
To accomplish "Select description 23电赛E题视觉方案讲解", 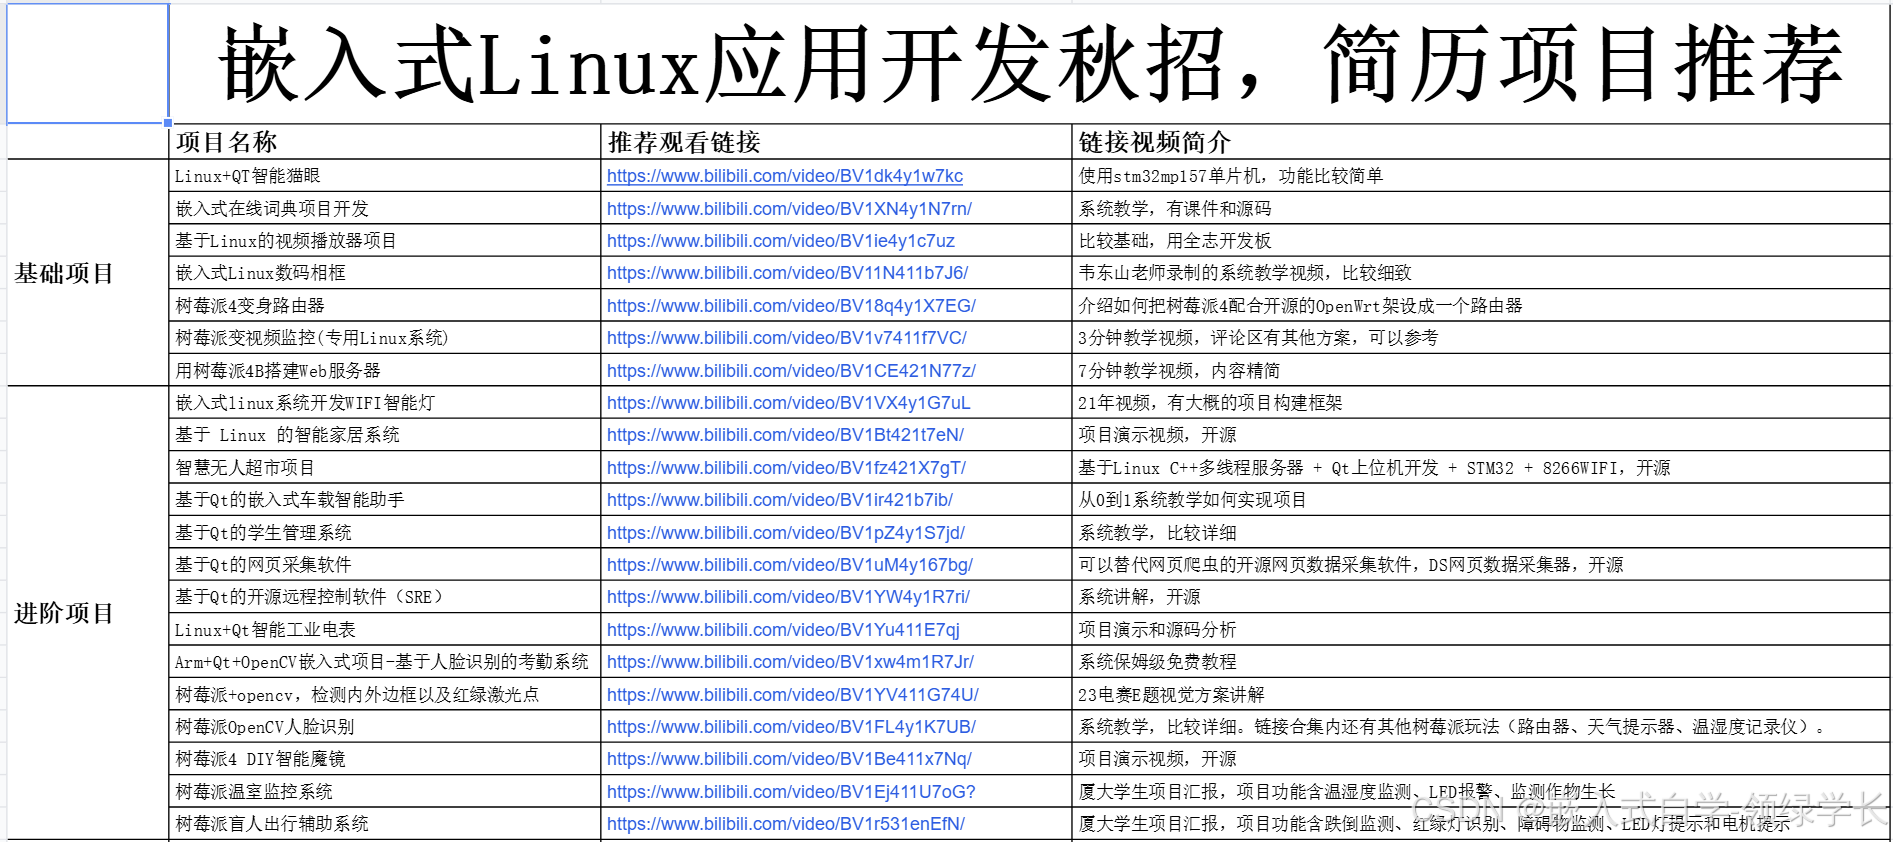I will point(1480,695).
